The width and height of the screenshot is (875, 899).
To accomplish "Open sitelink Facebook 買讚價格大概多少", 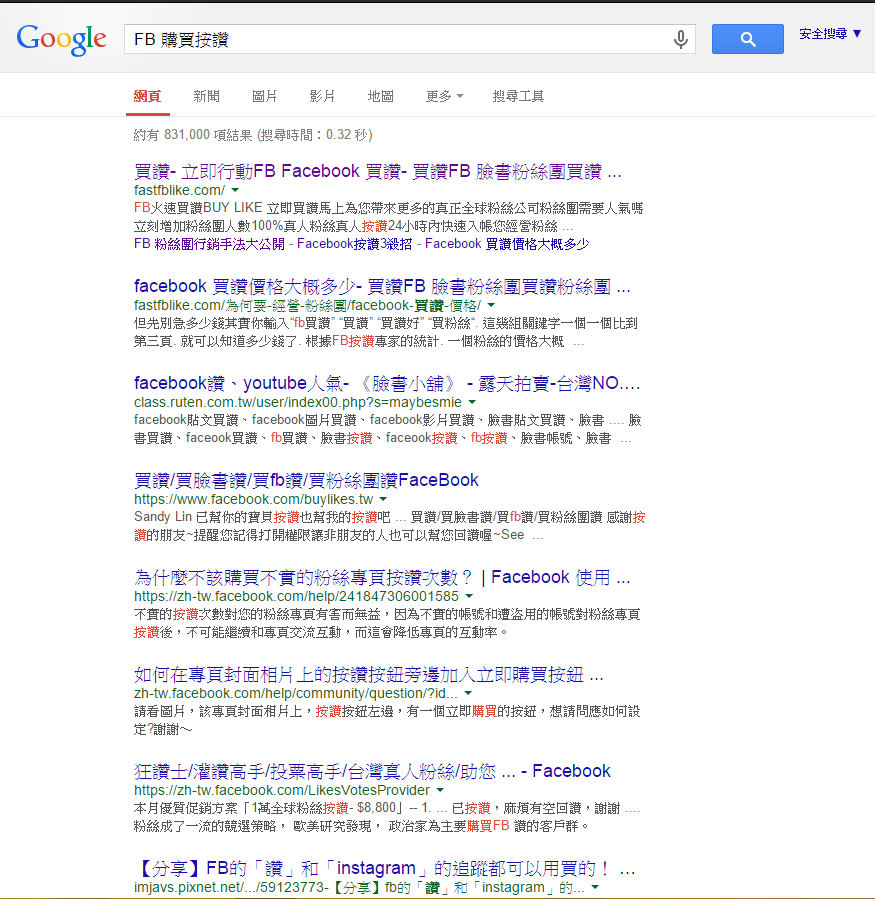I will tap(507, 244).
